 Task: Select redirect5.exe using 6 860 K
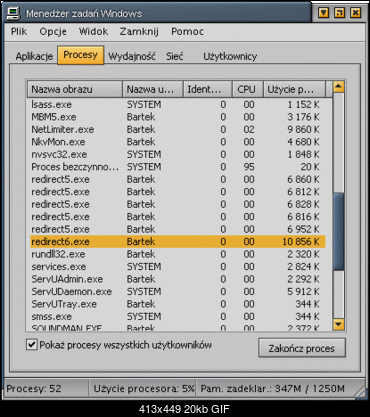click(x=177, y=179)
